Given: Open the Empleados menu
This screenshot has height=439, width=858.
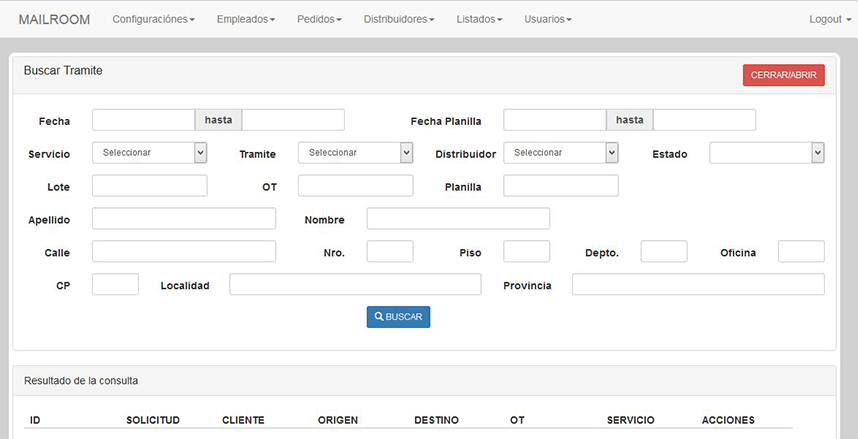Looking at the screenshot, I should click(245, 19).
